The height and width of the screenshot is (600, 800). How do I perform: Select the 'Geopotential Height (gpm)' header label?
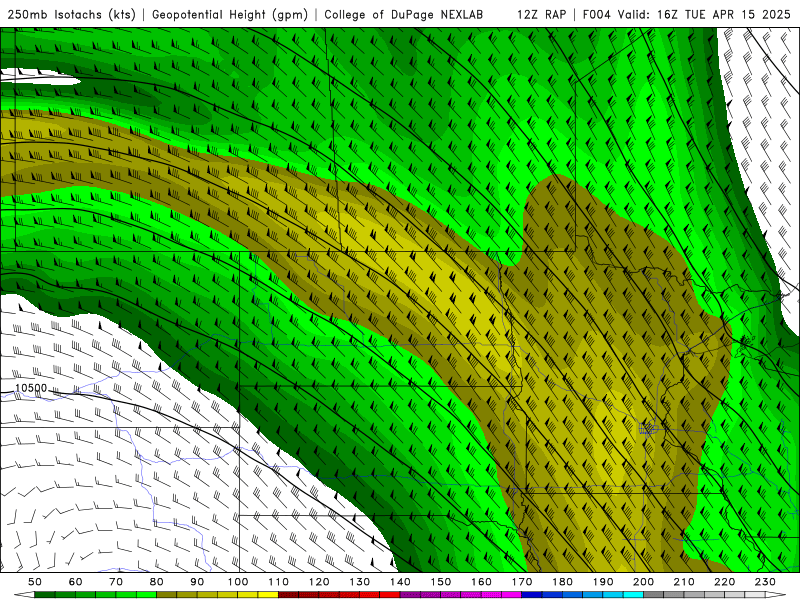click(x=230, y=14)
